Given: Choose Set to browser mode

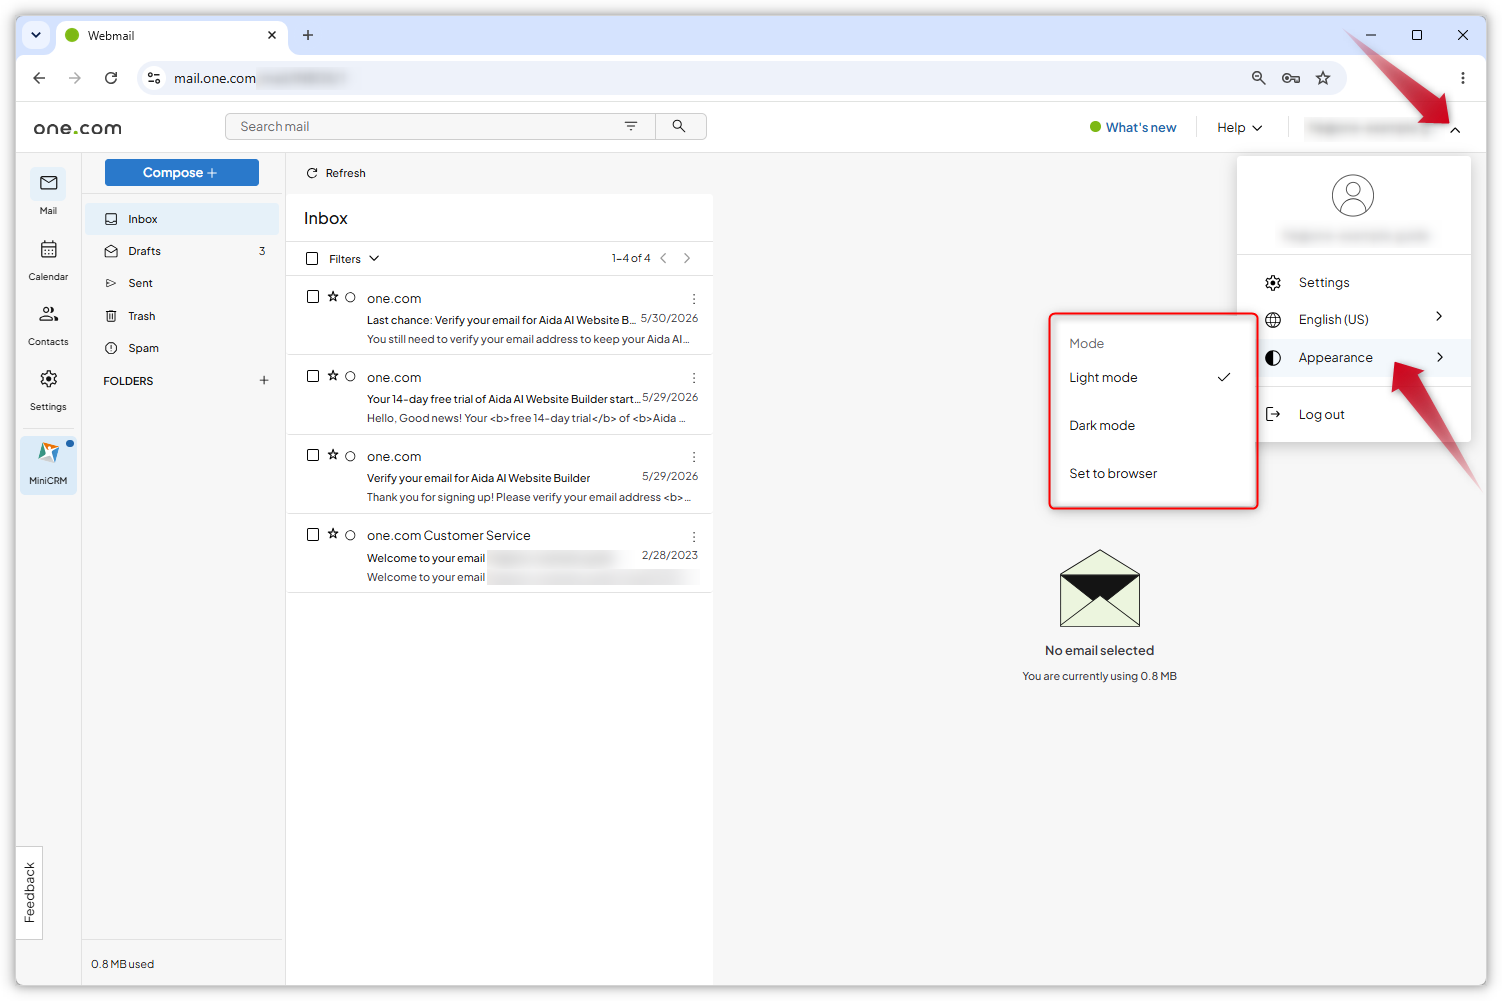Looking at the screenshot, I should tap(1152, 473).
